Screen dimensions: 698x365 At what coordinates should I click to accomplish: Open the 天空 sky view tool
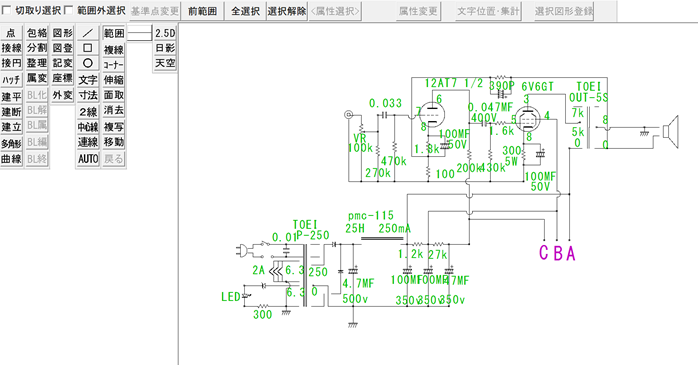[165, 63]
